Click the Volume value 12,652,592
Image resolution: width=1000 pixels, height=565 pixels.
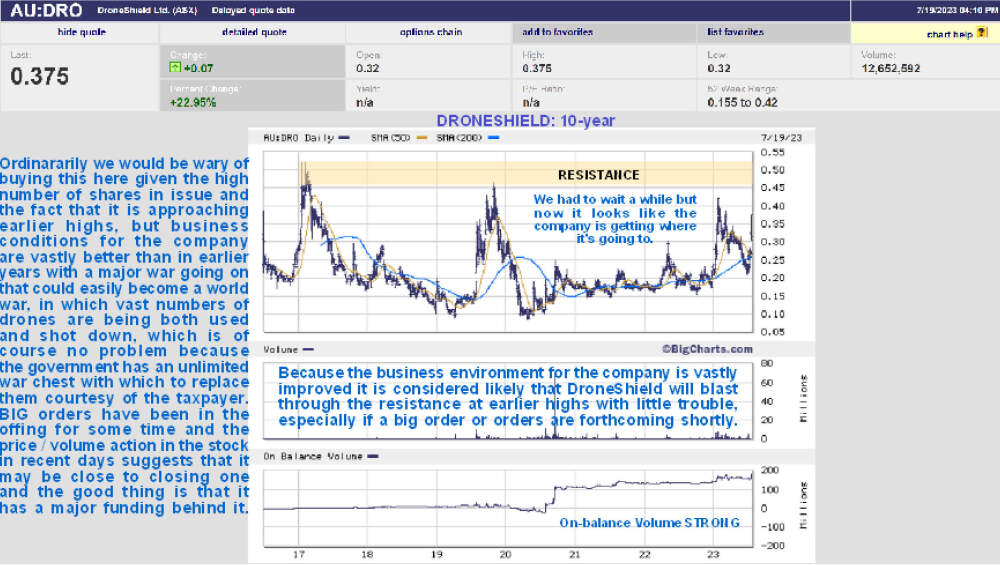890,68
